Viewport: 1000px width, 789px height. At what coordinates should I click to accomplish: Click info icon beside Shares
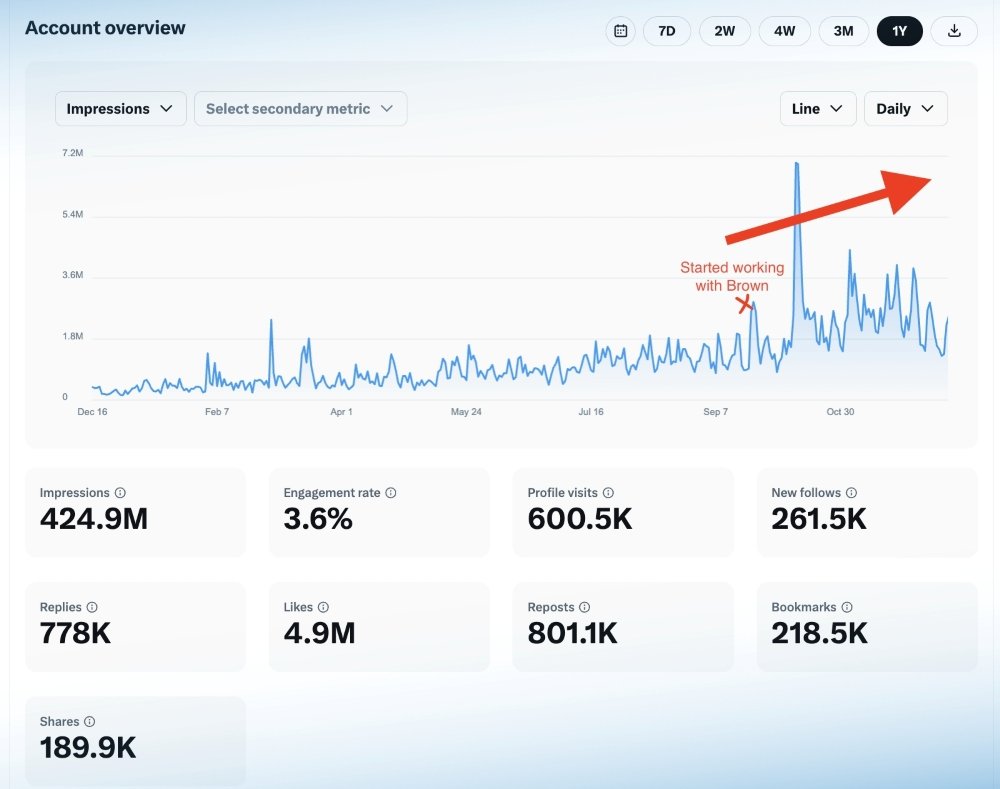point(89,721)
